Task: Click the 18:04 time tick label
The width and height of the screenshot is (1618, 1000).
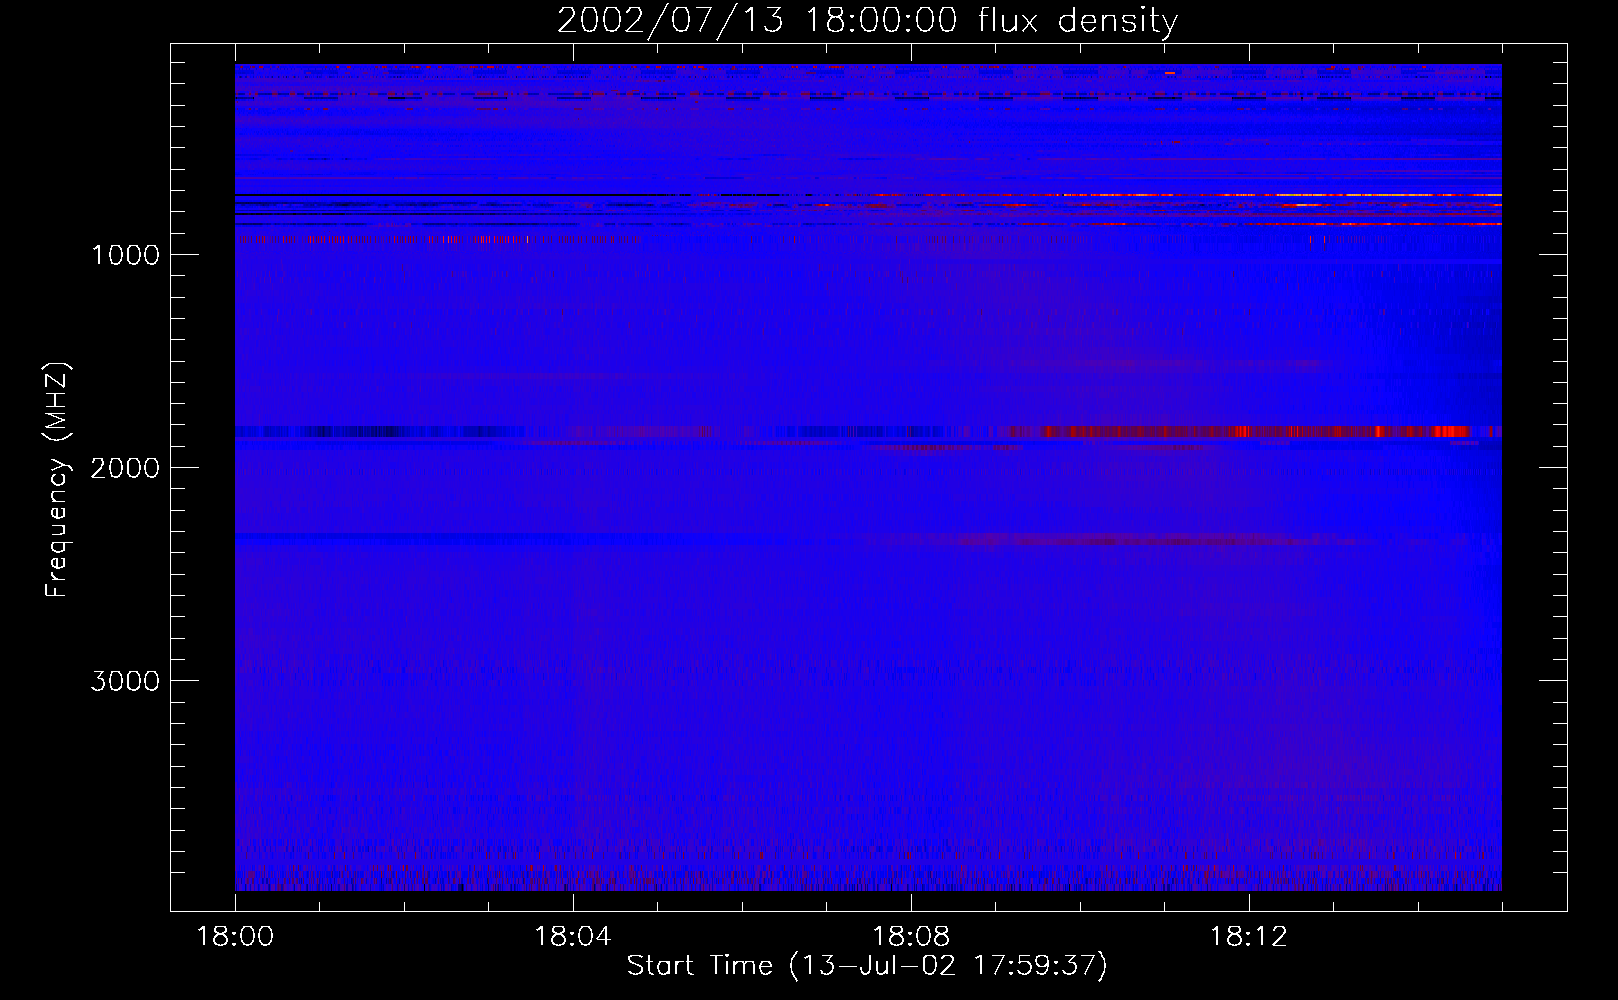Action: (573, 937)
